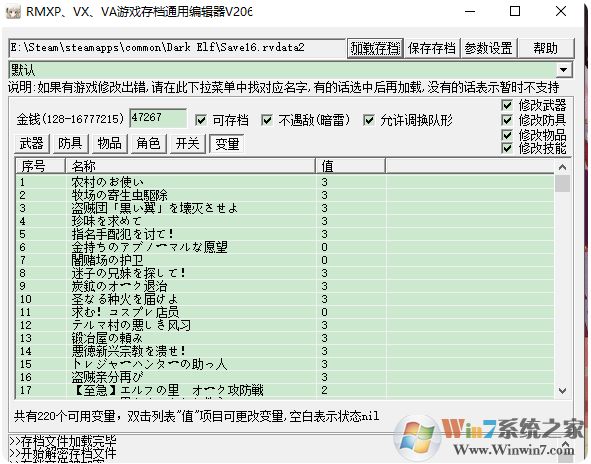Image resolution: width=591 pixels, height=464 pixels.
Task: Open the 默认 game profile dropdown
Action: [x=564, y=70]
